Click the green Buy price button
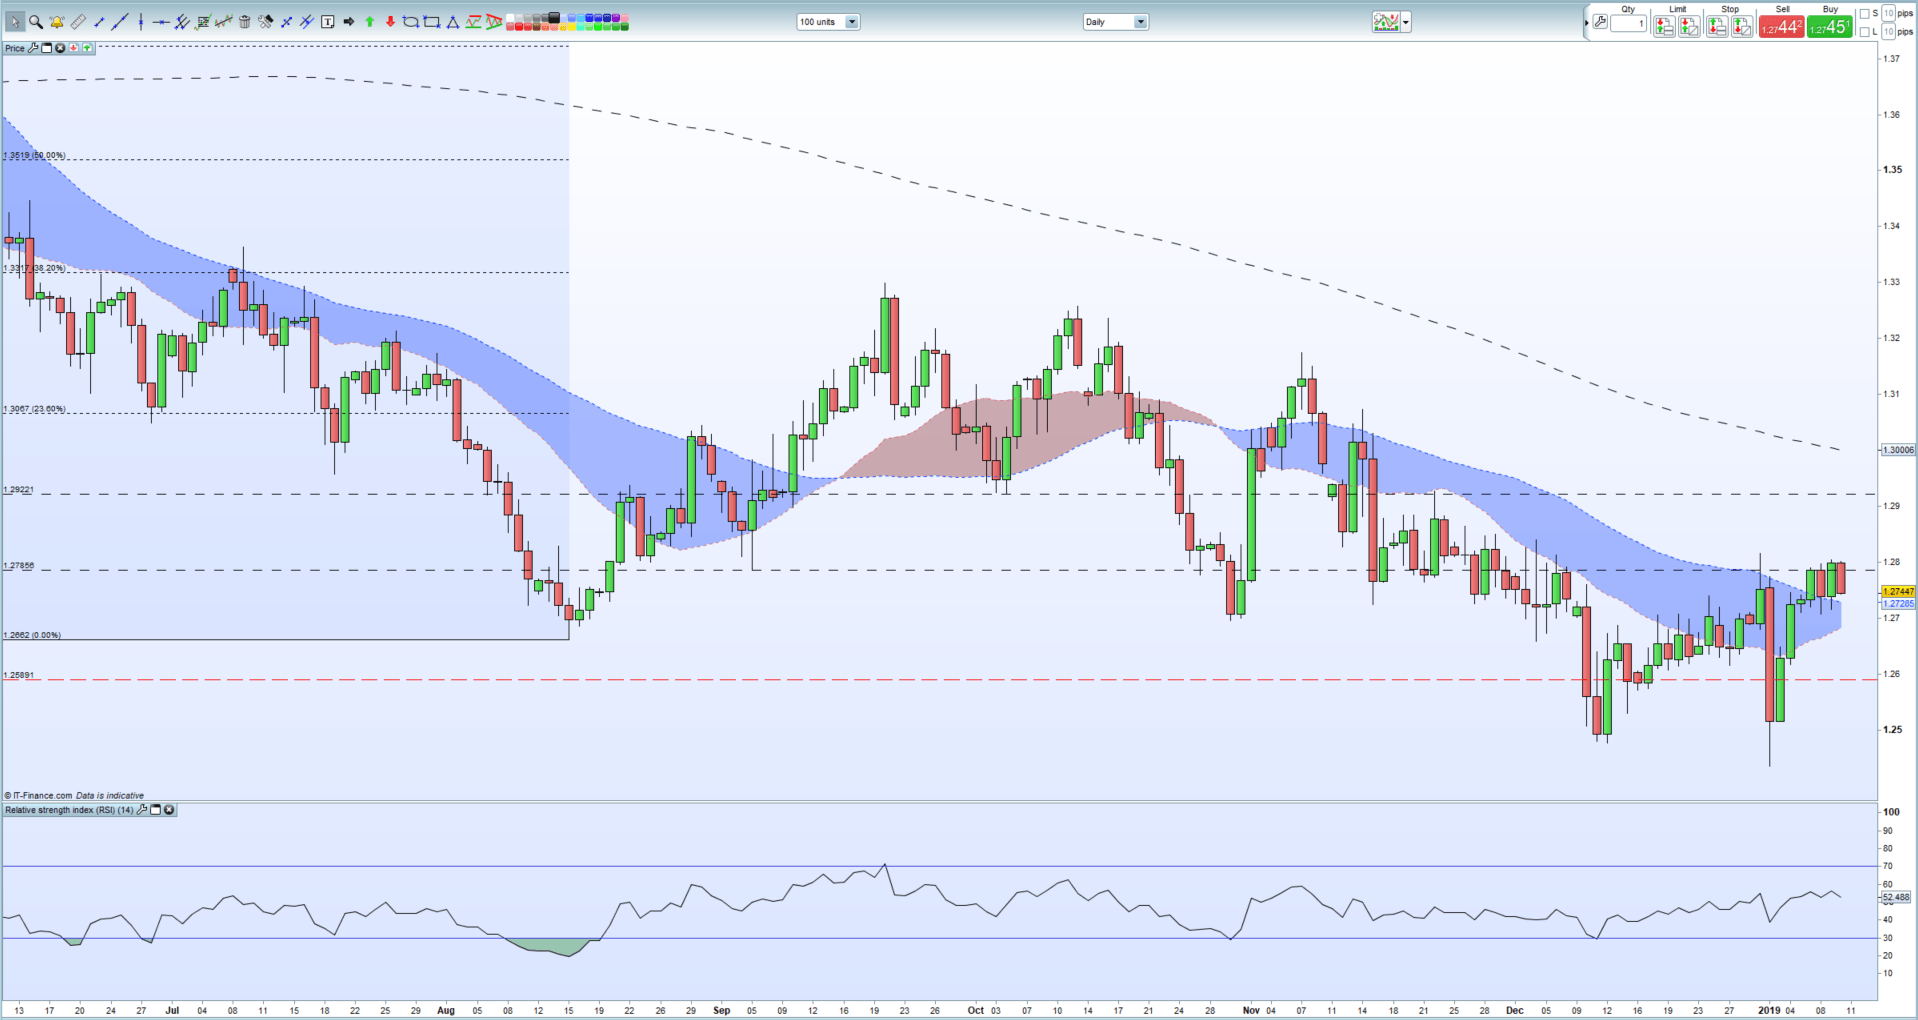 click(x=1830, y=26)
